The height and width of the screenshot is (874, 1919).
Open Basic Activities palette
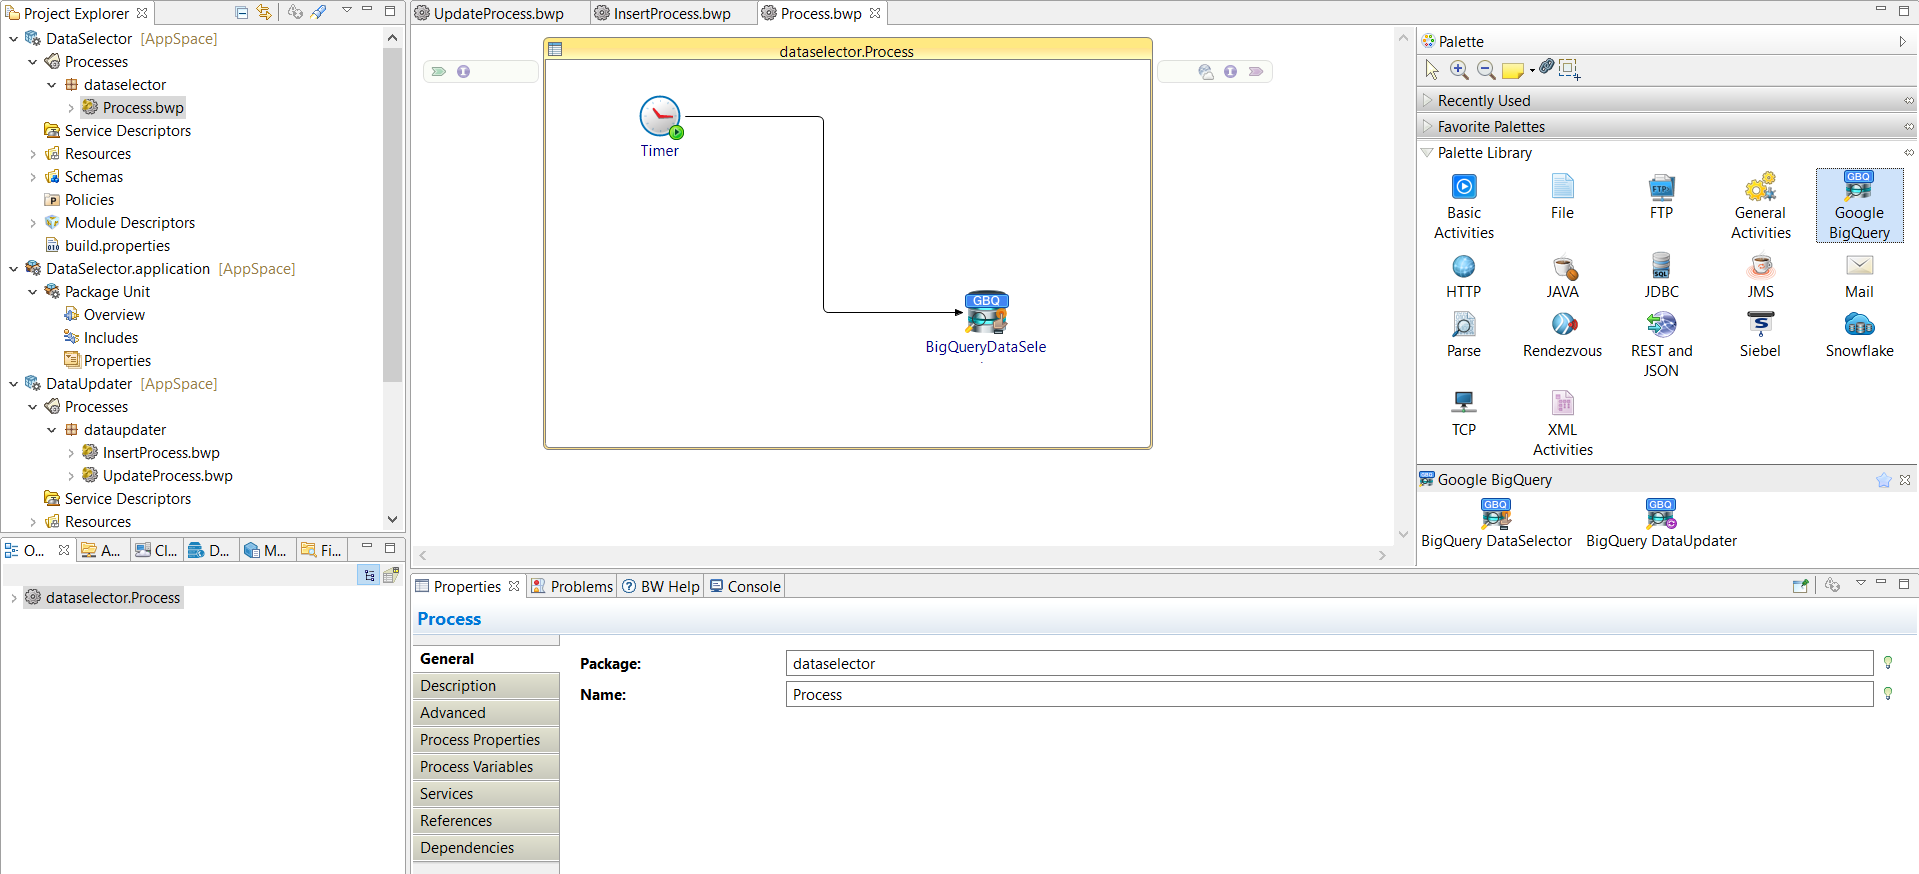1464,207
